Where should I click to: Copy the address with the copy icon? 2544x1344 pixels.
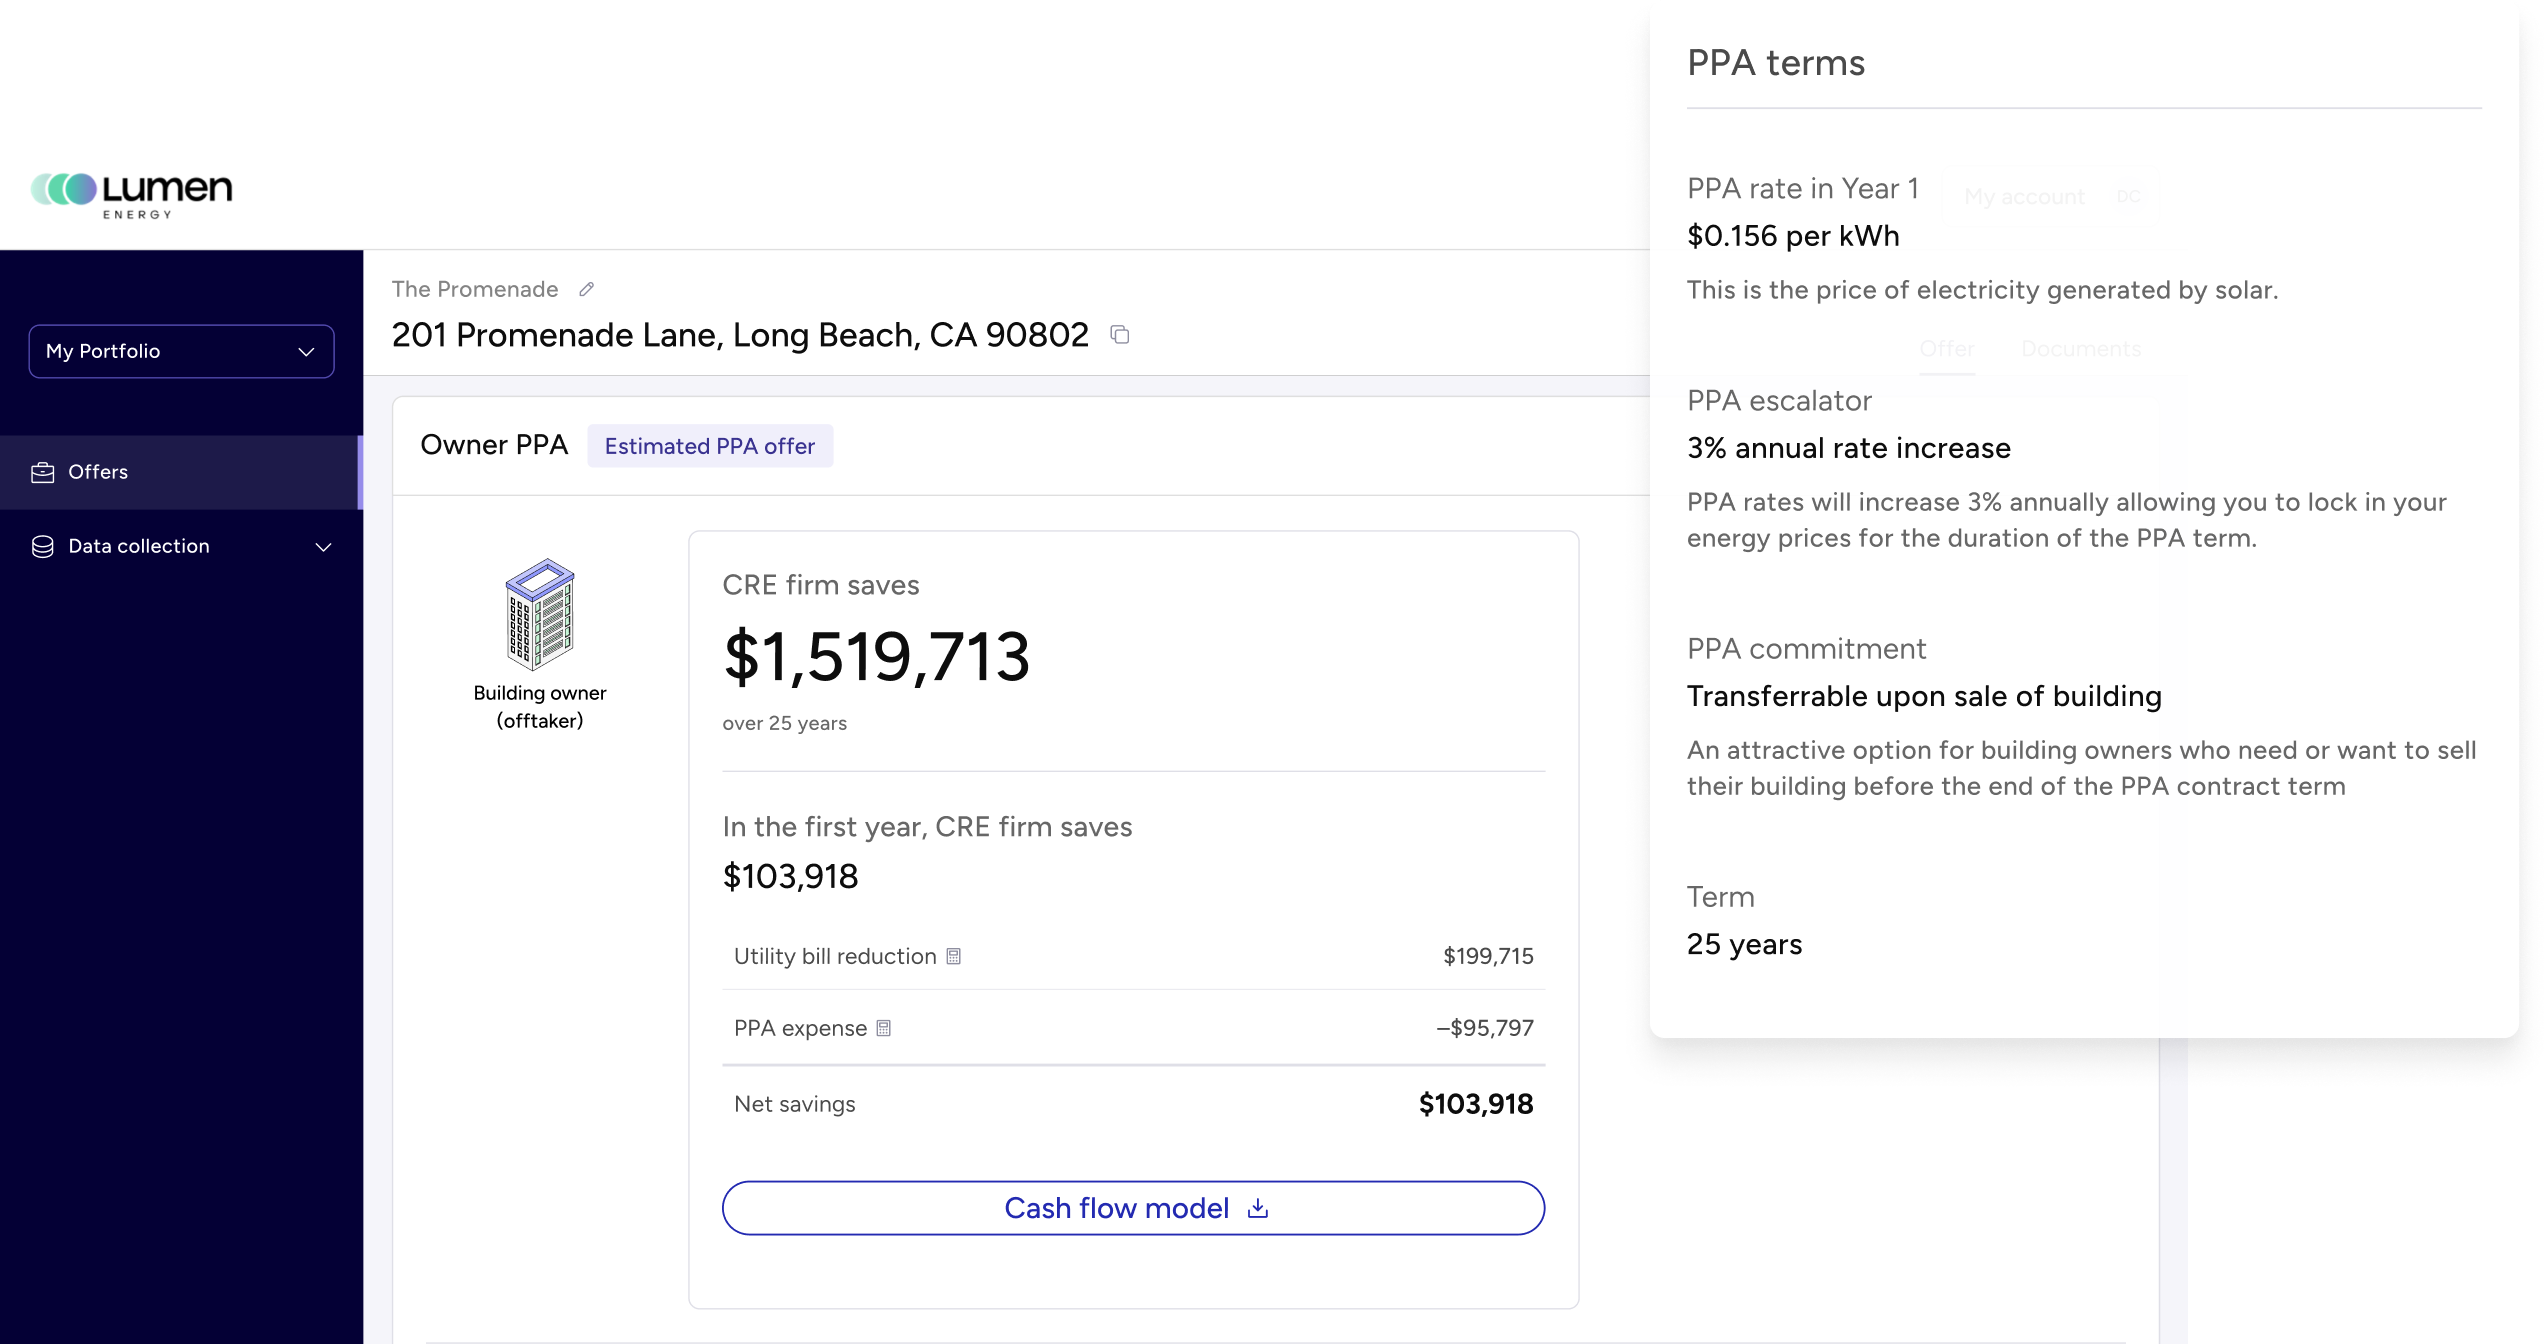1120,335
